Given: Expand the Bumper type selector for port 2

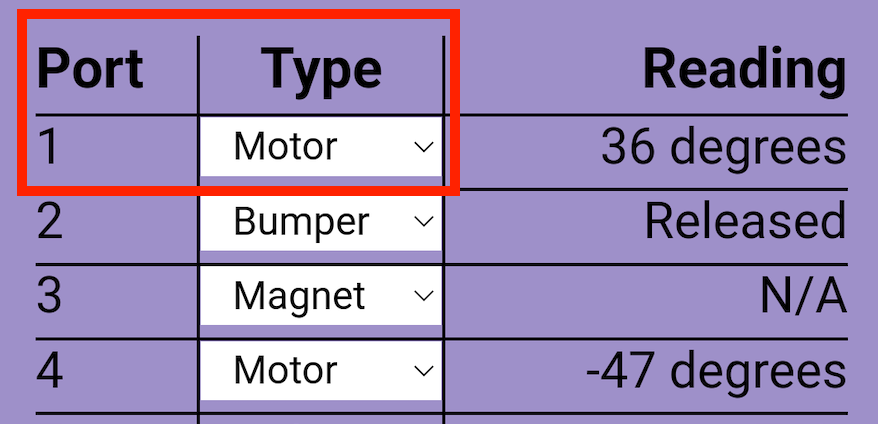Looking at the screenshot, I should coord(320,222).
